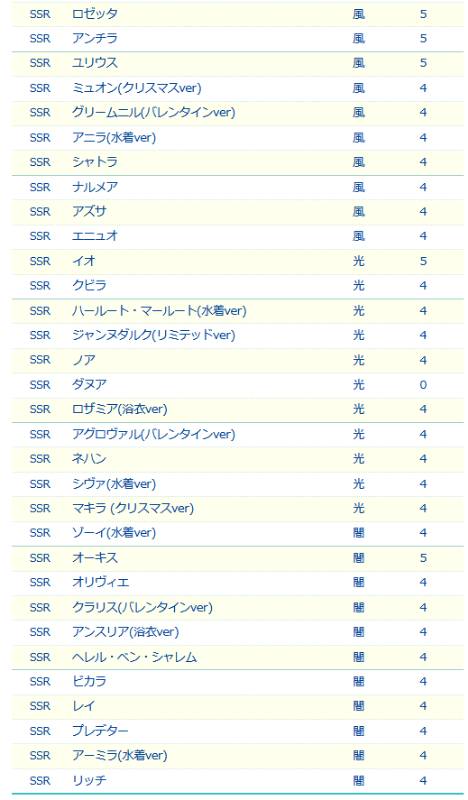Click グリームニル(バレンタインver) link

coord(154,112)
